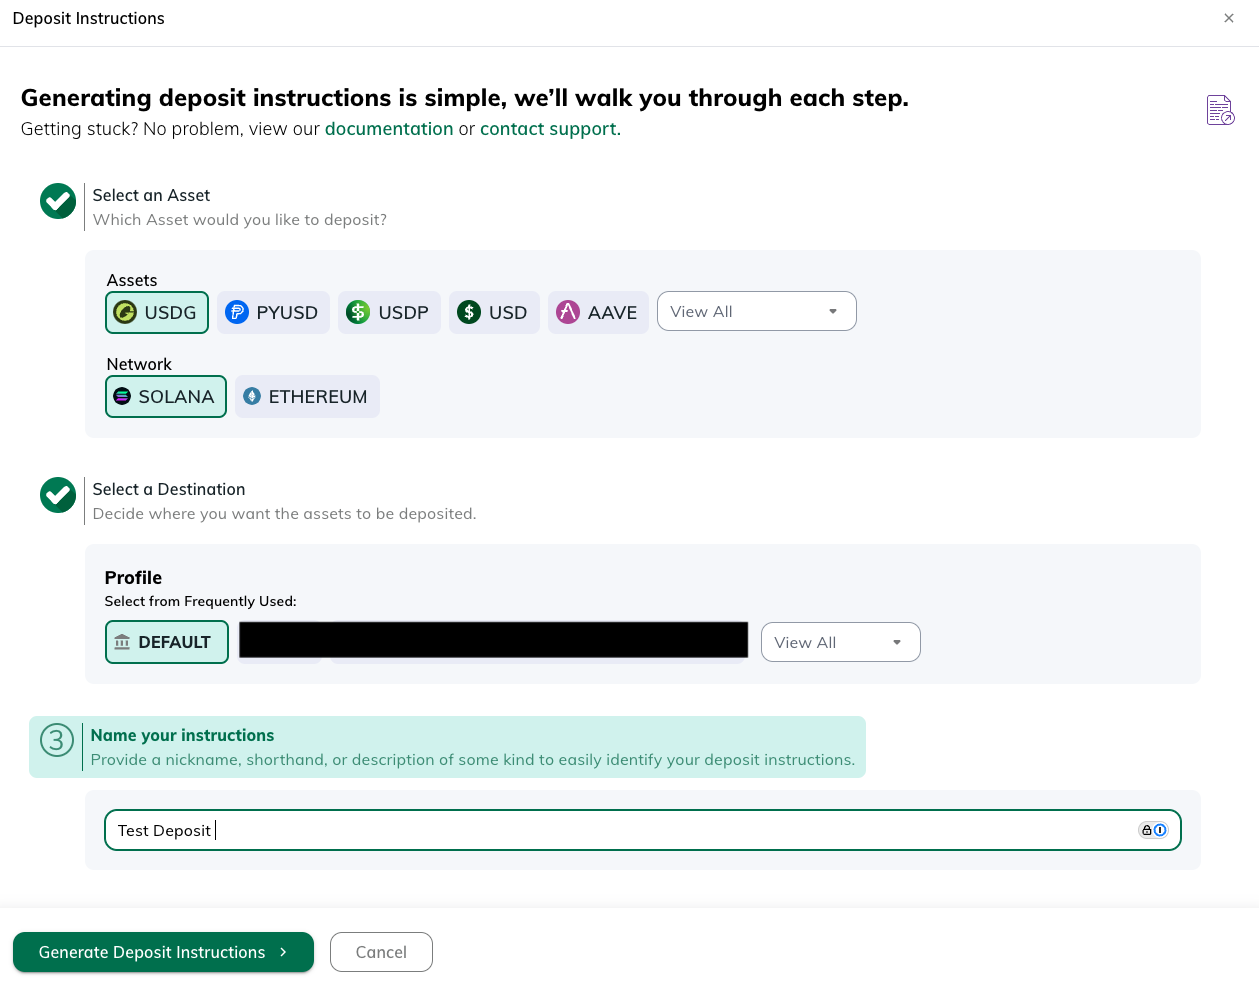Click the PYUSD coin icon
This screenshot has height=986, width=1259.
[237, 312]
